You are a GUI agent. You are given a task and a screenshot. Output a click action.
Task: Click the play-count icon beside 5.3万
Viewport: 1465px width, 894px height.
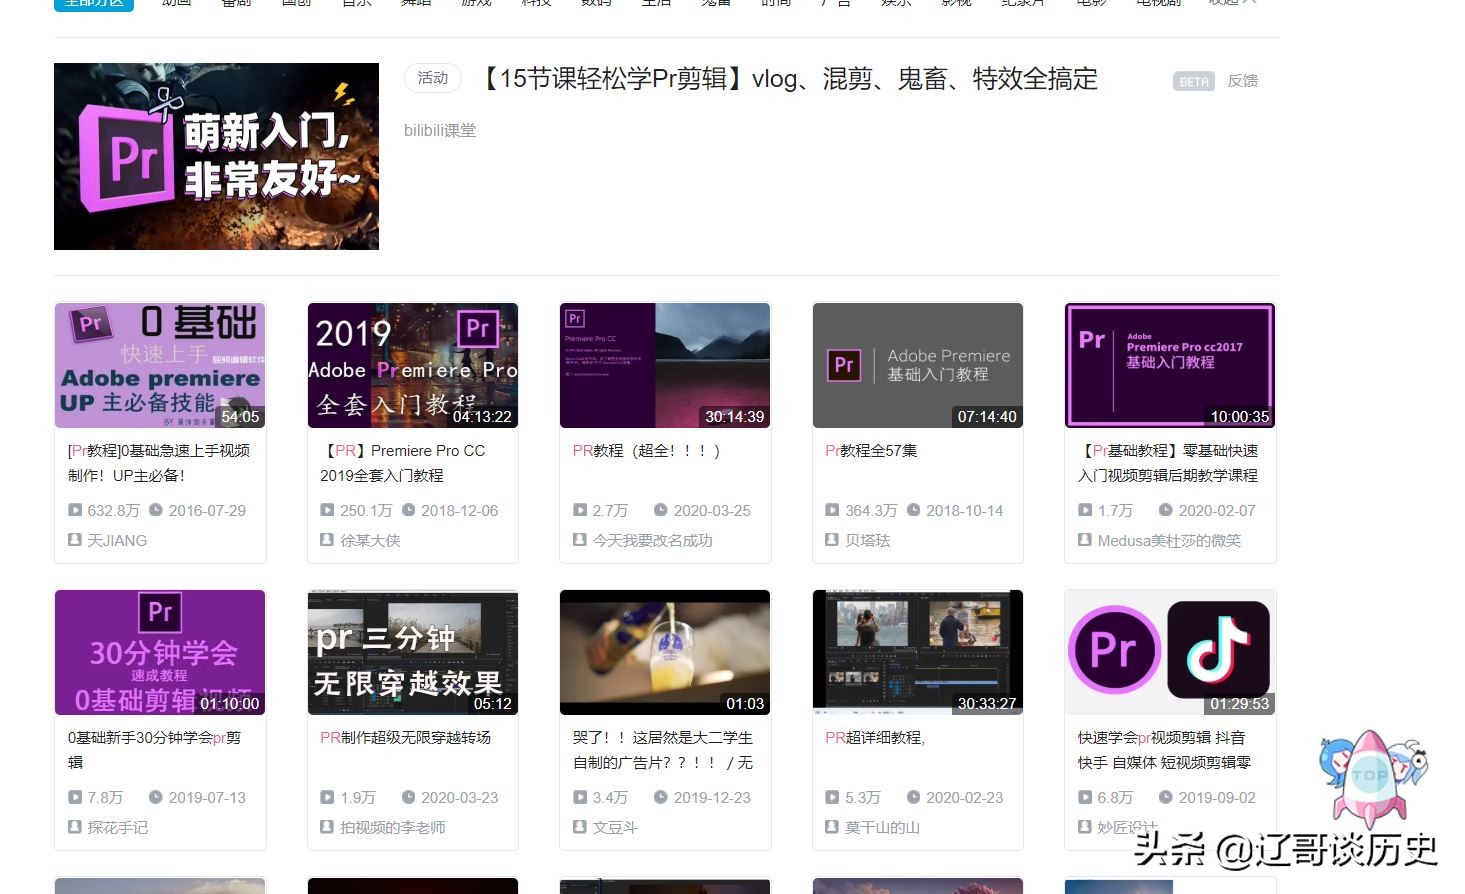(832, 797)
